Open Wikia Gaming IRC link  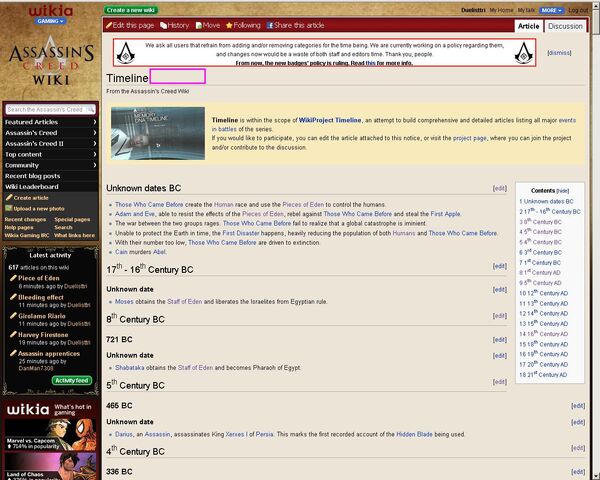tap(27, 235)
